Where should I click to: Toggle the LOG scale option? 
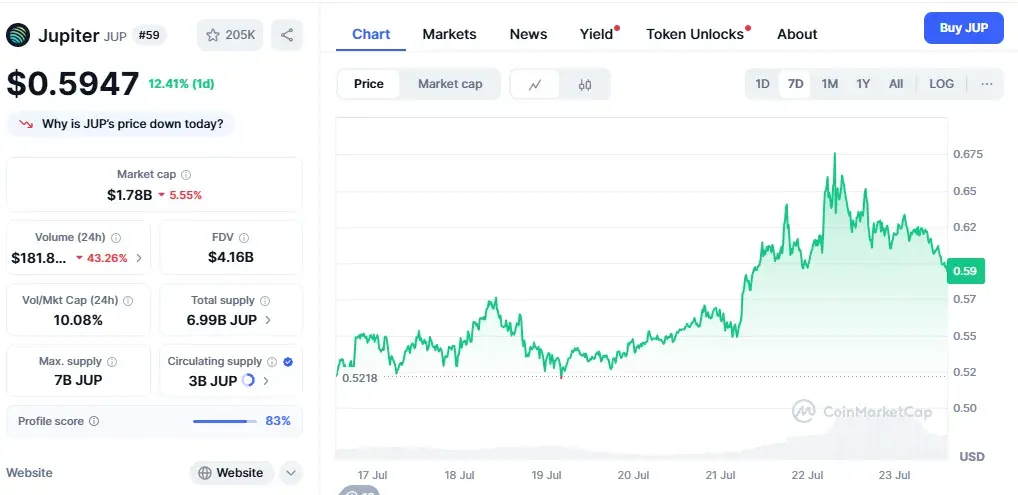tap(941, 84)
